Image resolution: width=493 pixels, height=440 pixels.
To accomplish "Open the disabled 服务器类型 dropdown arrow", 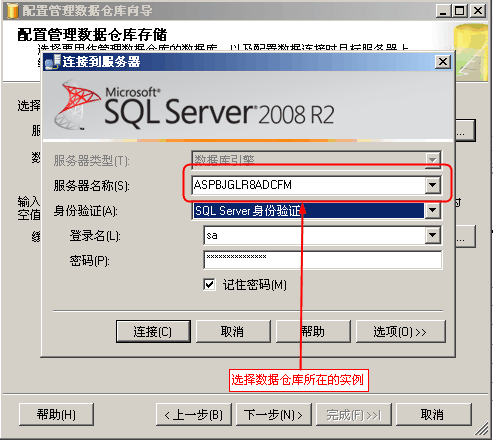I will [432, 160].
